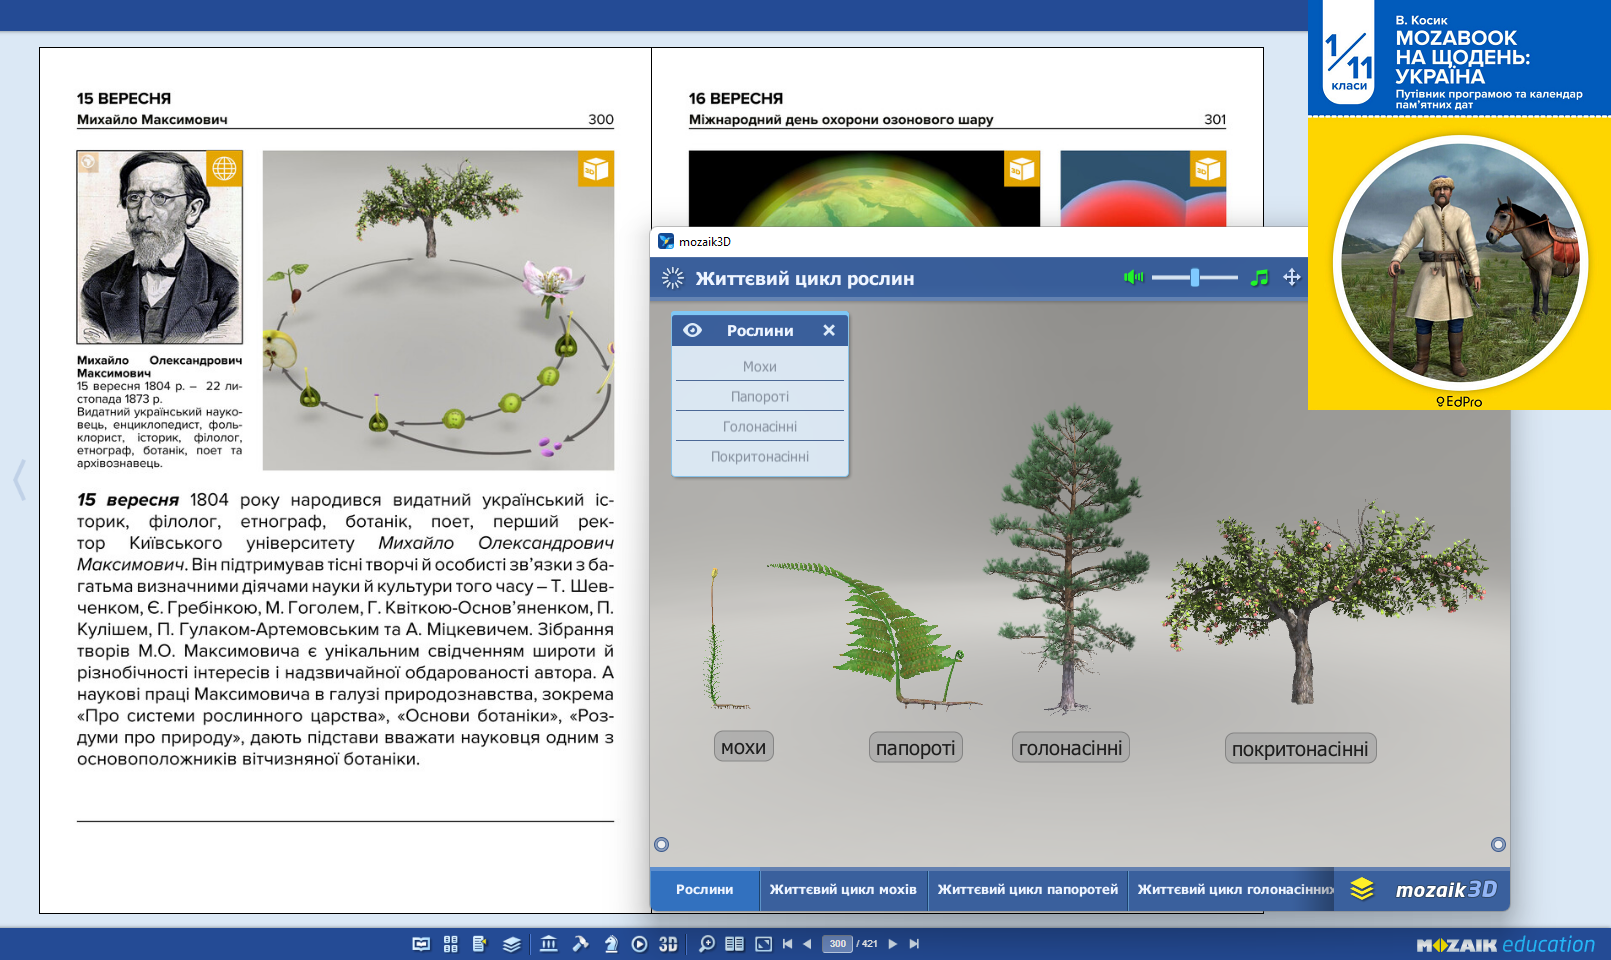
Task: Open the 3D cube icon on plant cycle image
Action: click(x=596, y=169)
